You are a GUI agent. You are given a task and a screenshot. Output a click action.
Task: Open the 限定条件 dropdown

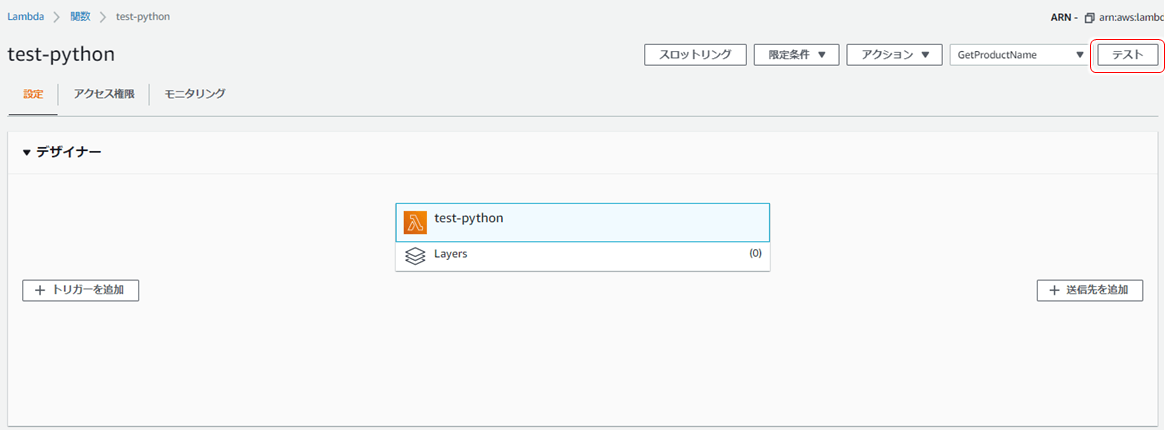point(796,55)
